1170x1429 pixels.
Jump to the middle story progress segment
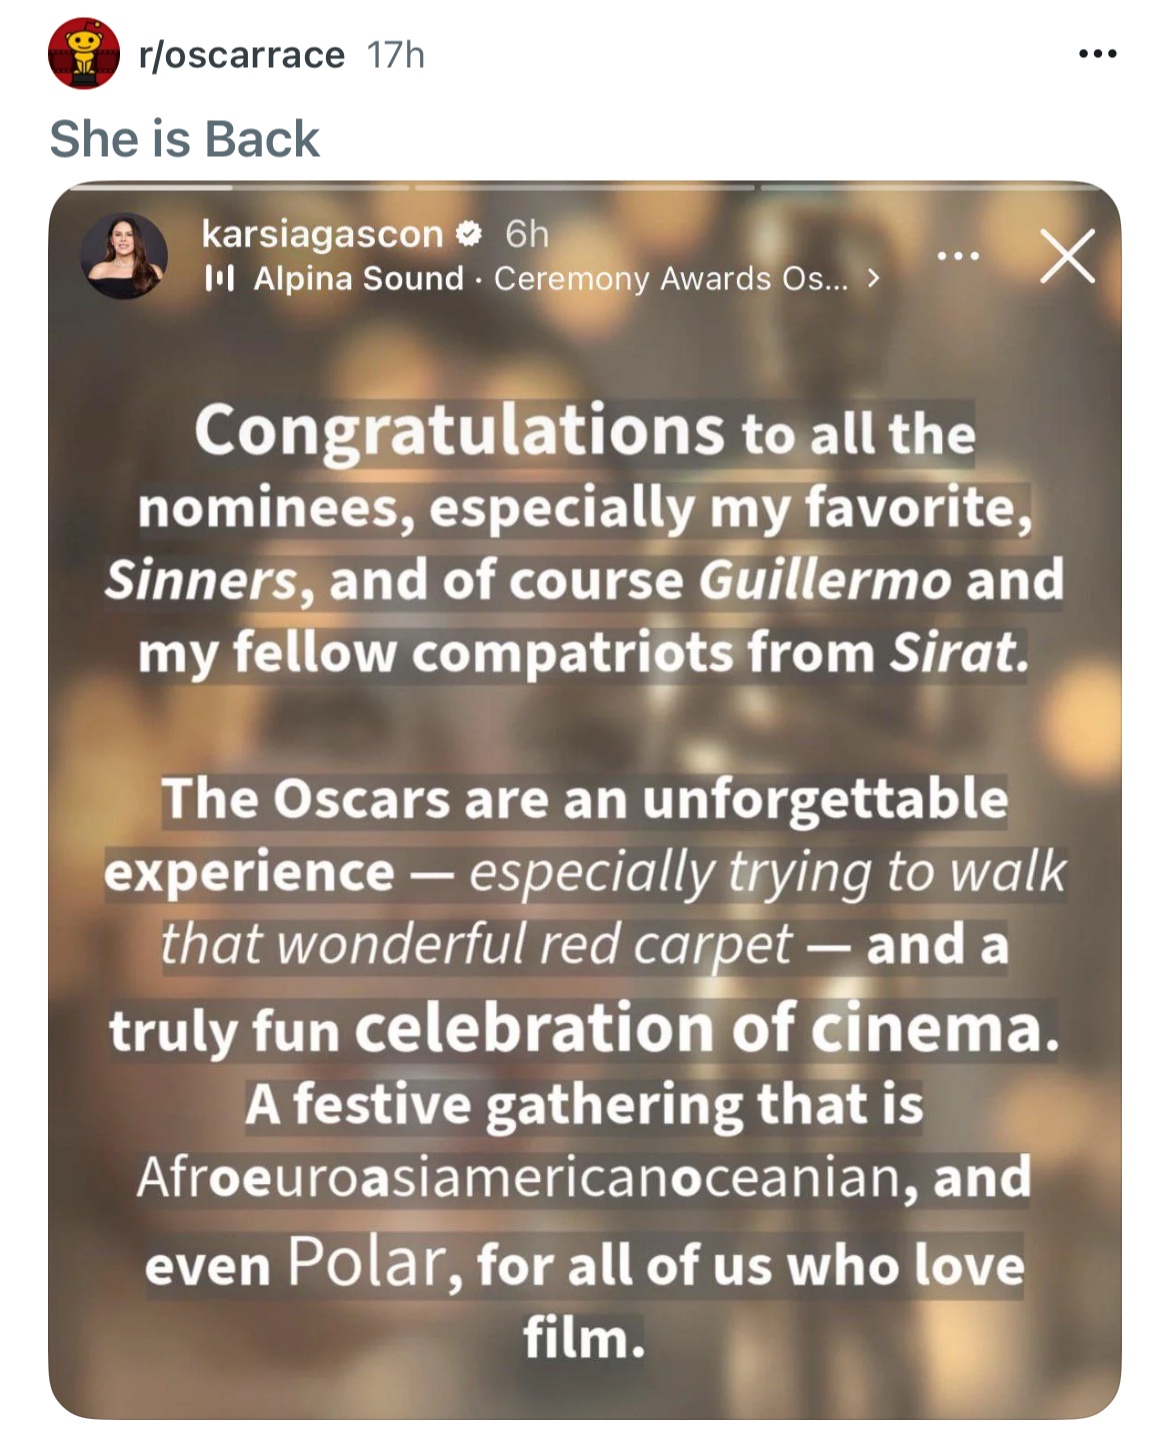tap(584, 187)
